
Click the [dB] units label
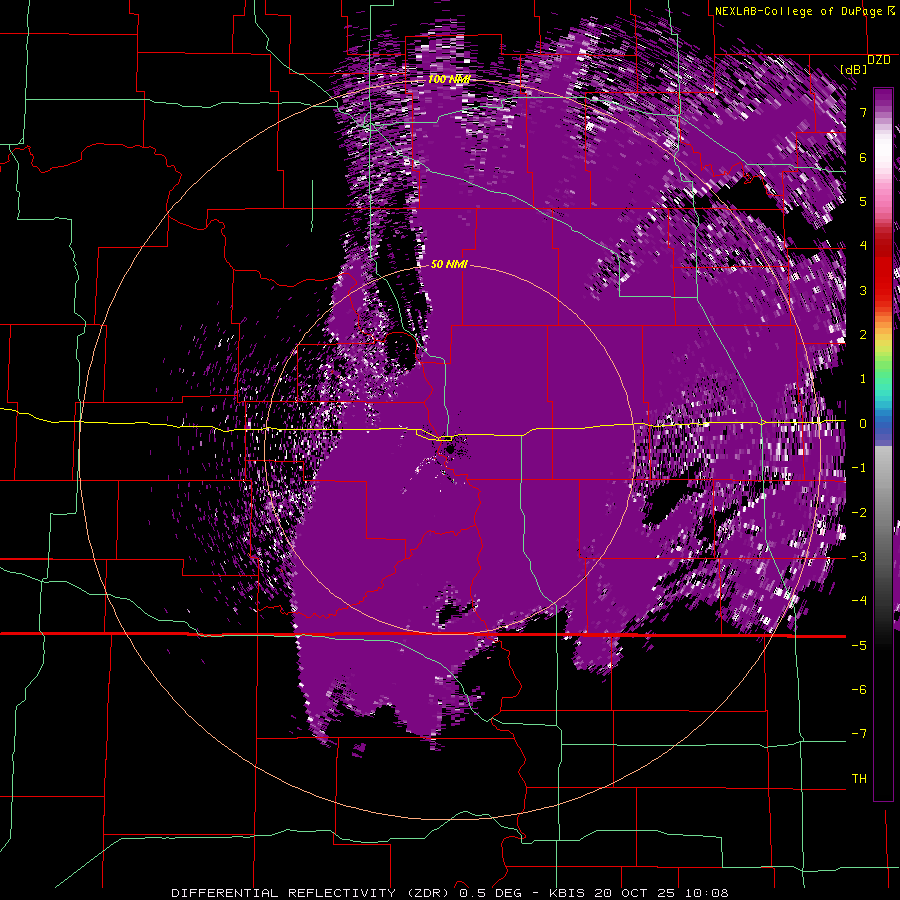click(854, 69)
